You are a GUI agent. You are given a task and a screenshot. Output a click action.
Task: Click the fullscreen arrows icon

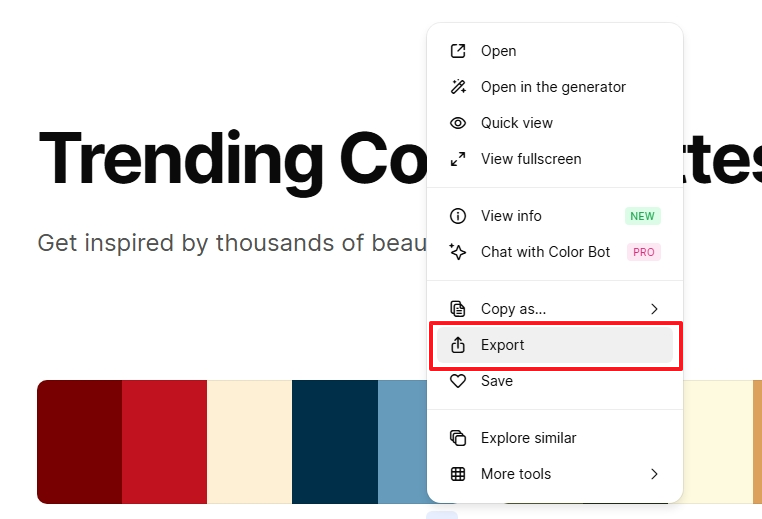coord(458,159)
